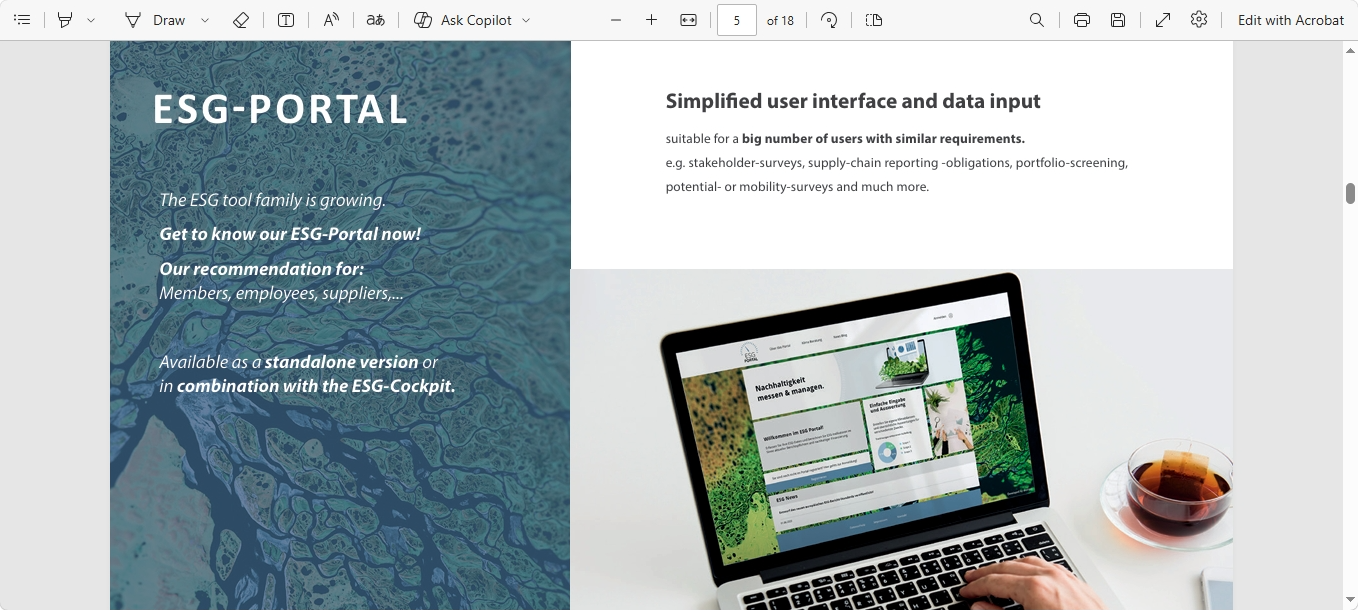The height and width of the screenshot is (610, 1358).
Task: Open PDF settings gear
Action: click(x=1199, y=20)
